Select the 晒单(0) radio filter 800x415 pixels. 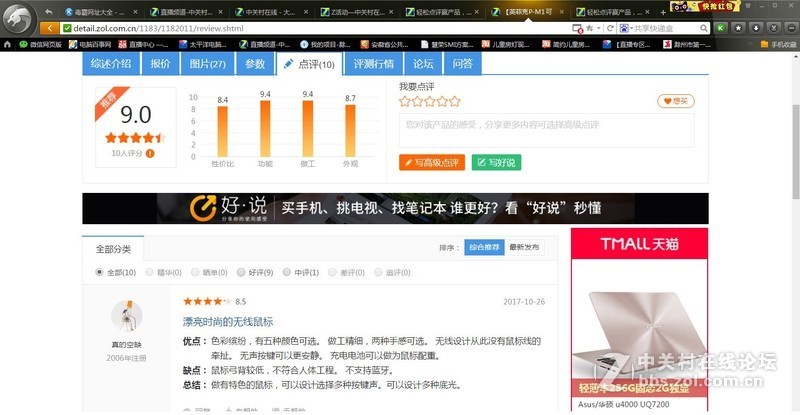[195, 272]
